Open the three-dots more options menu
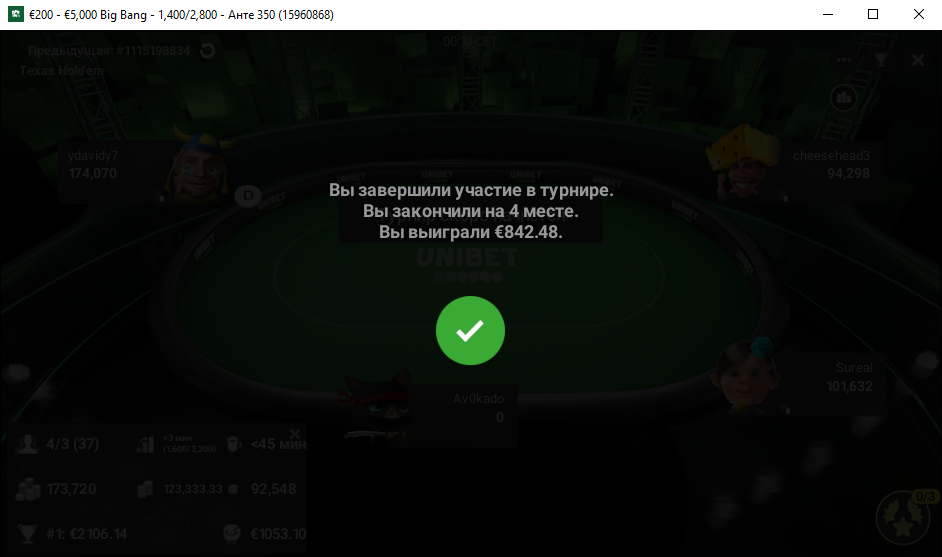Screen dimensions: 942x557 [843, 59]
